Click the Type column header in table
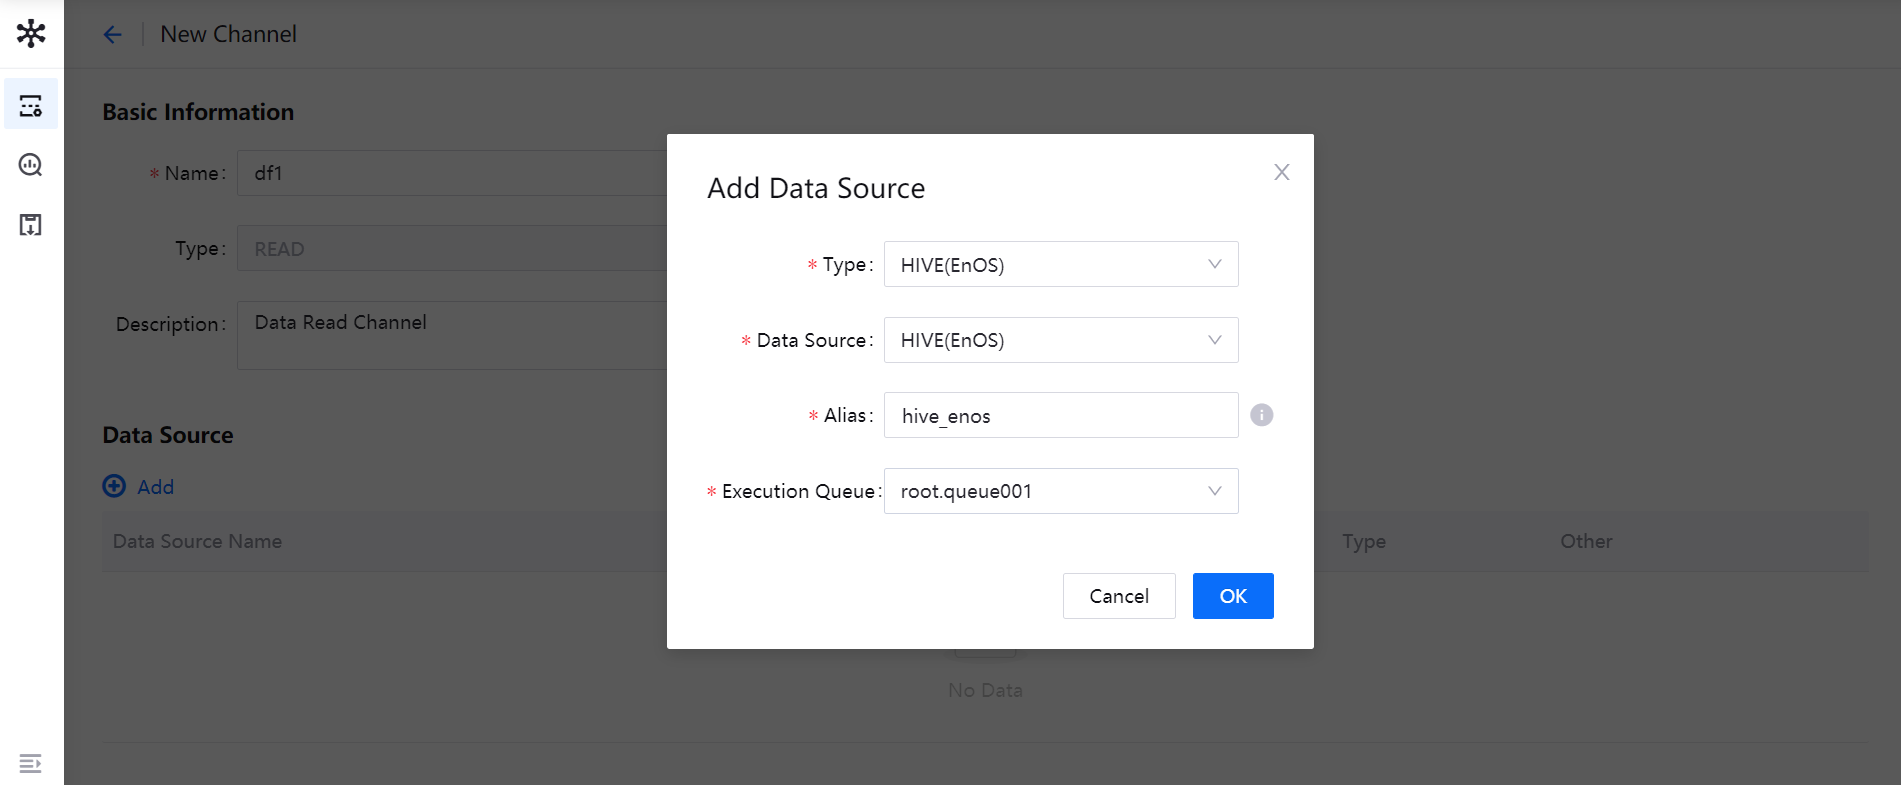This screenshot has height=785, width=1901. coord(1364,541)
